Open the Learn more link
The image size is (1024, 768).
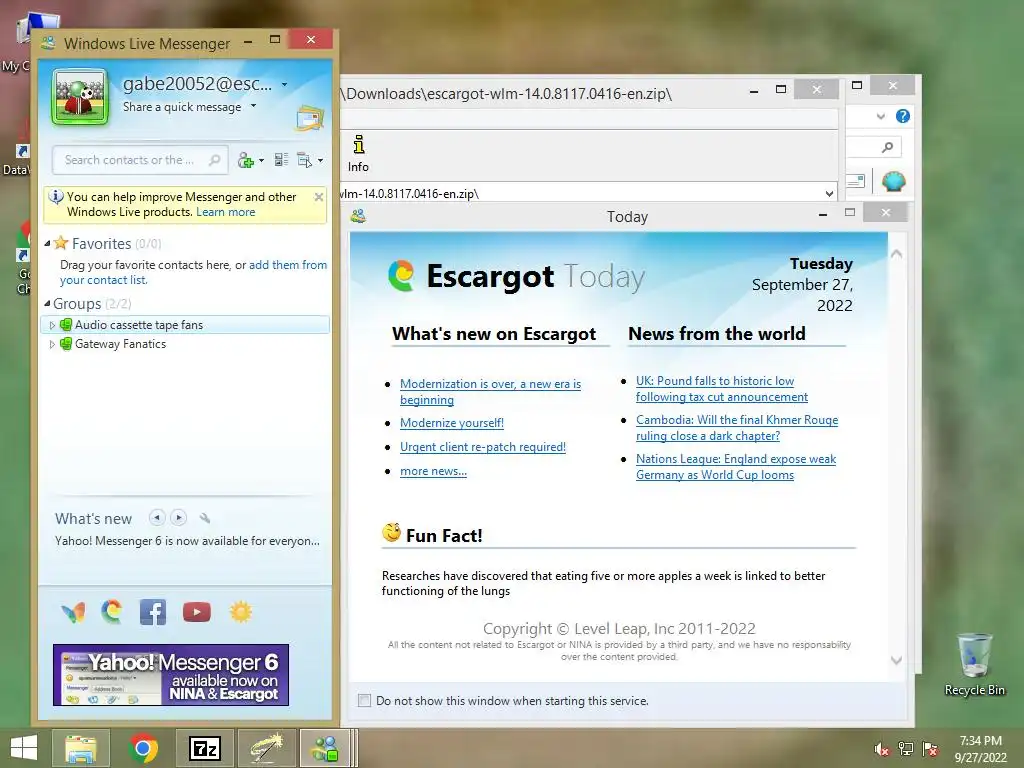point(225,212)
